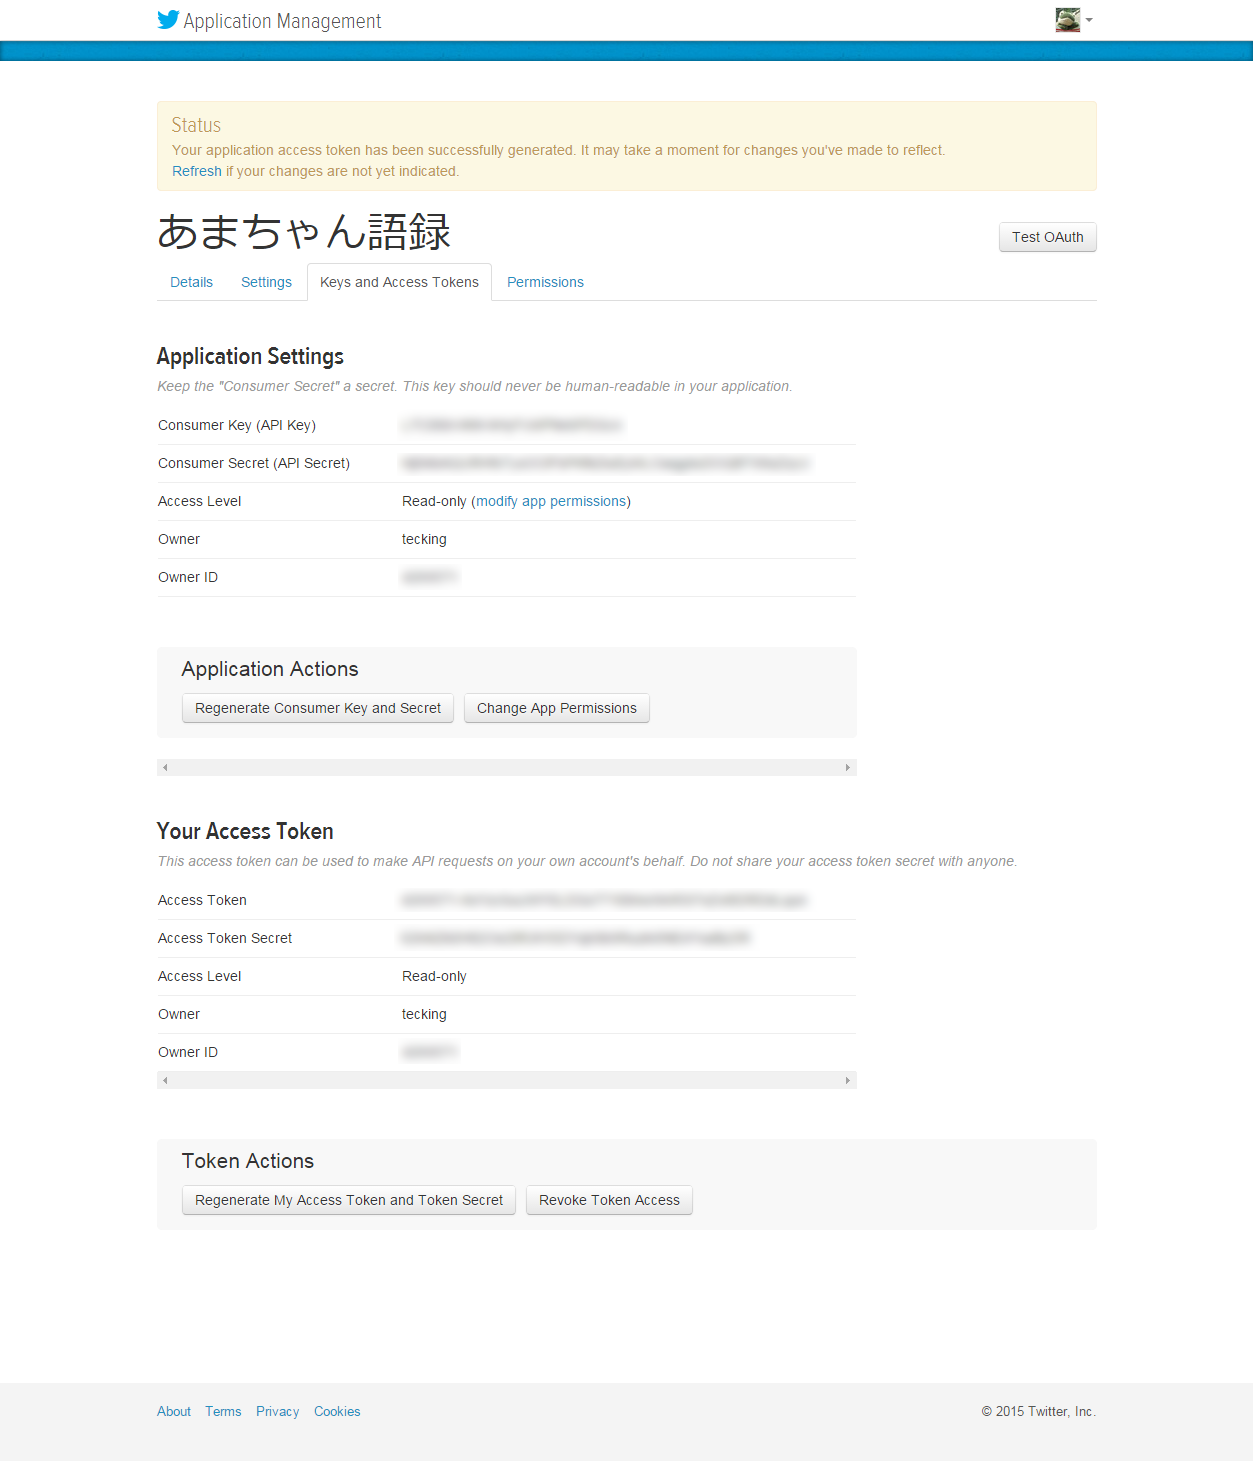Go to the Permissions tab
The width and height of the screenshot is (1253, 1461).
pos(545,282)
